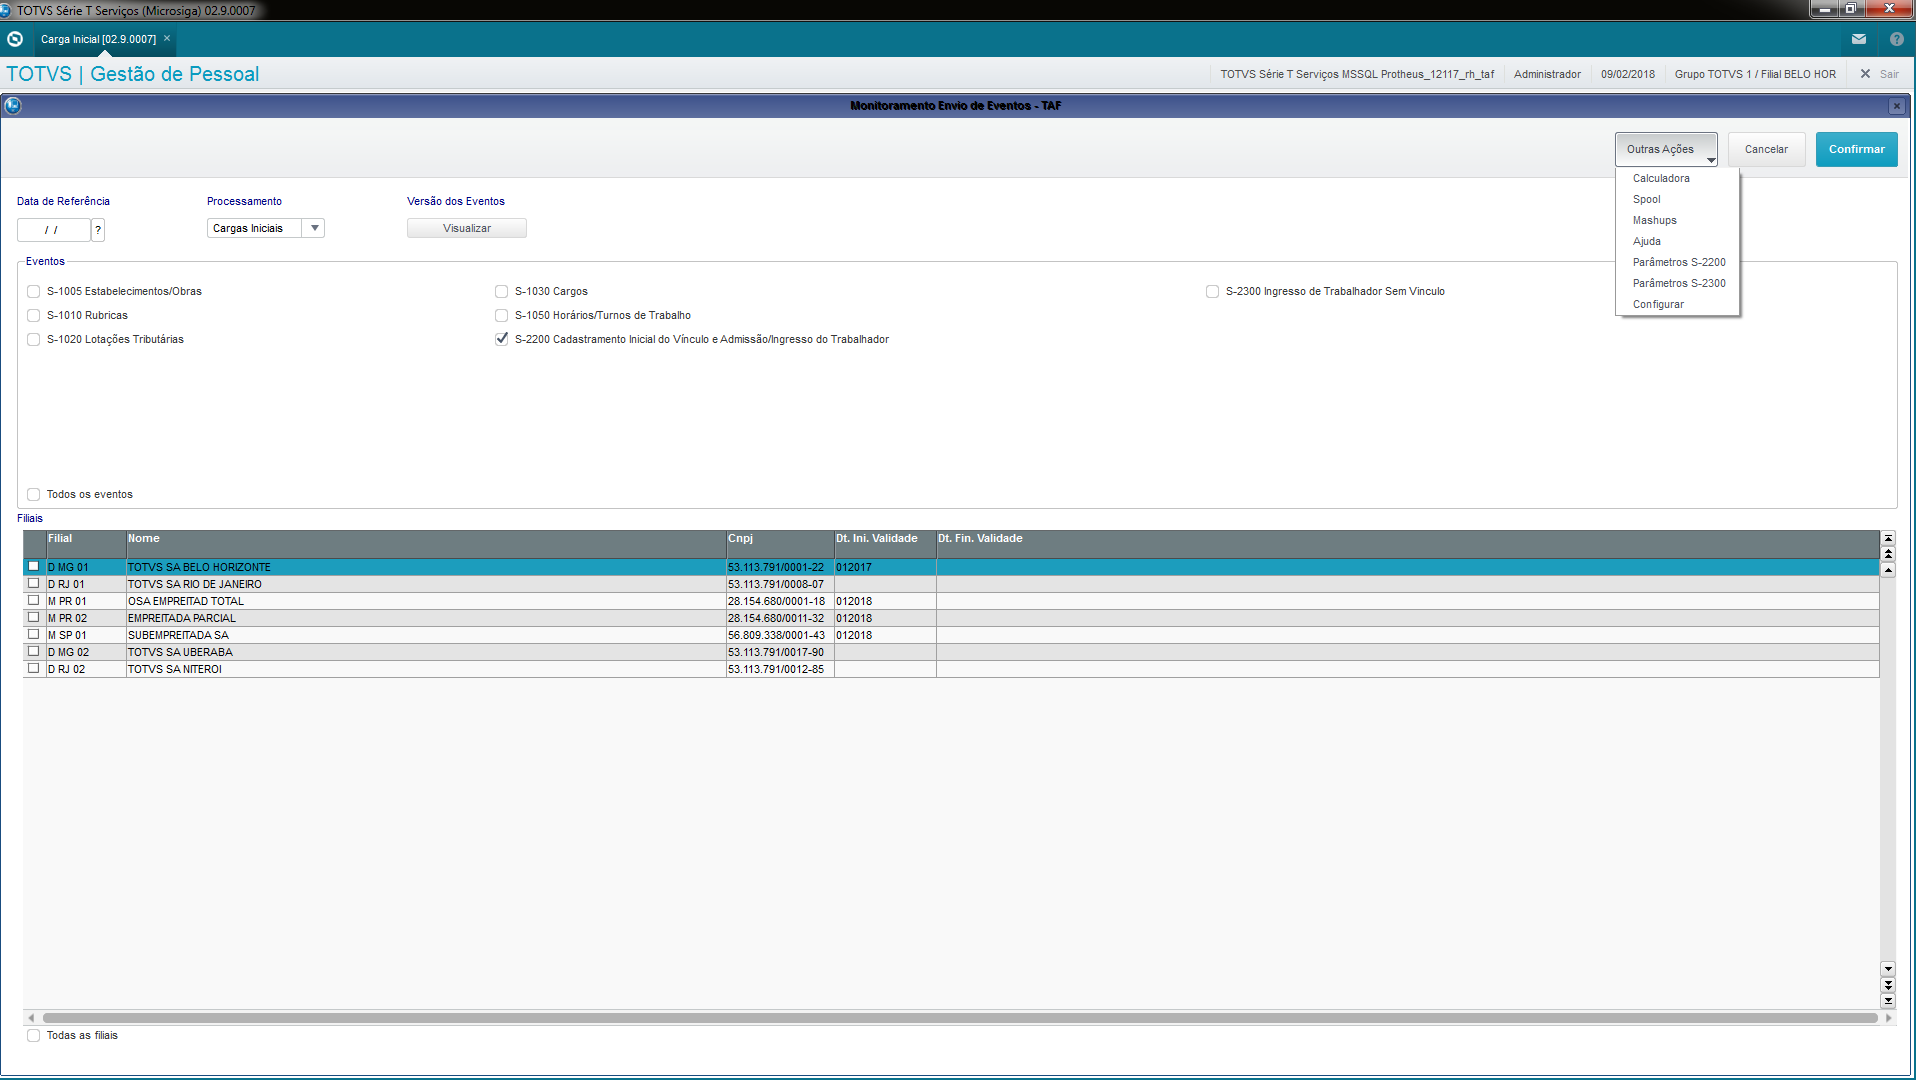Tick the checkbox for filial M SP 01

point(34,635)
